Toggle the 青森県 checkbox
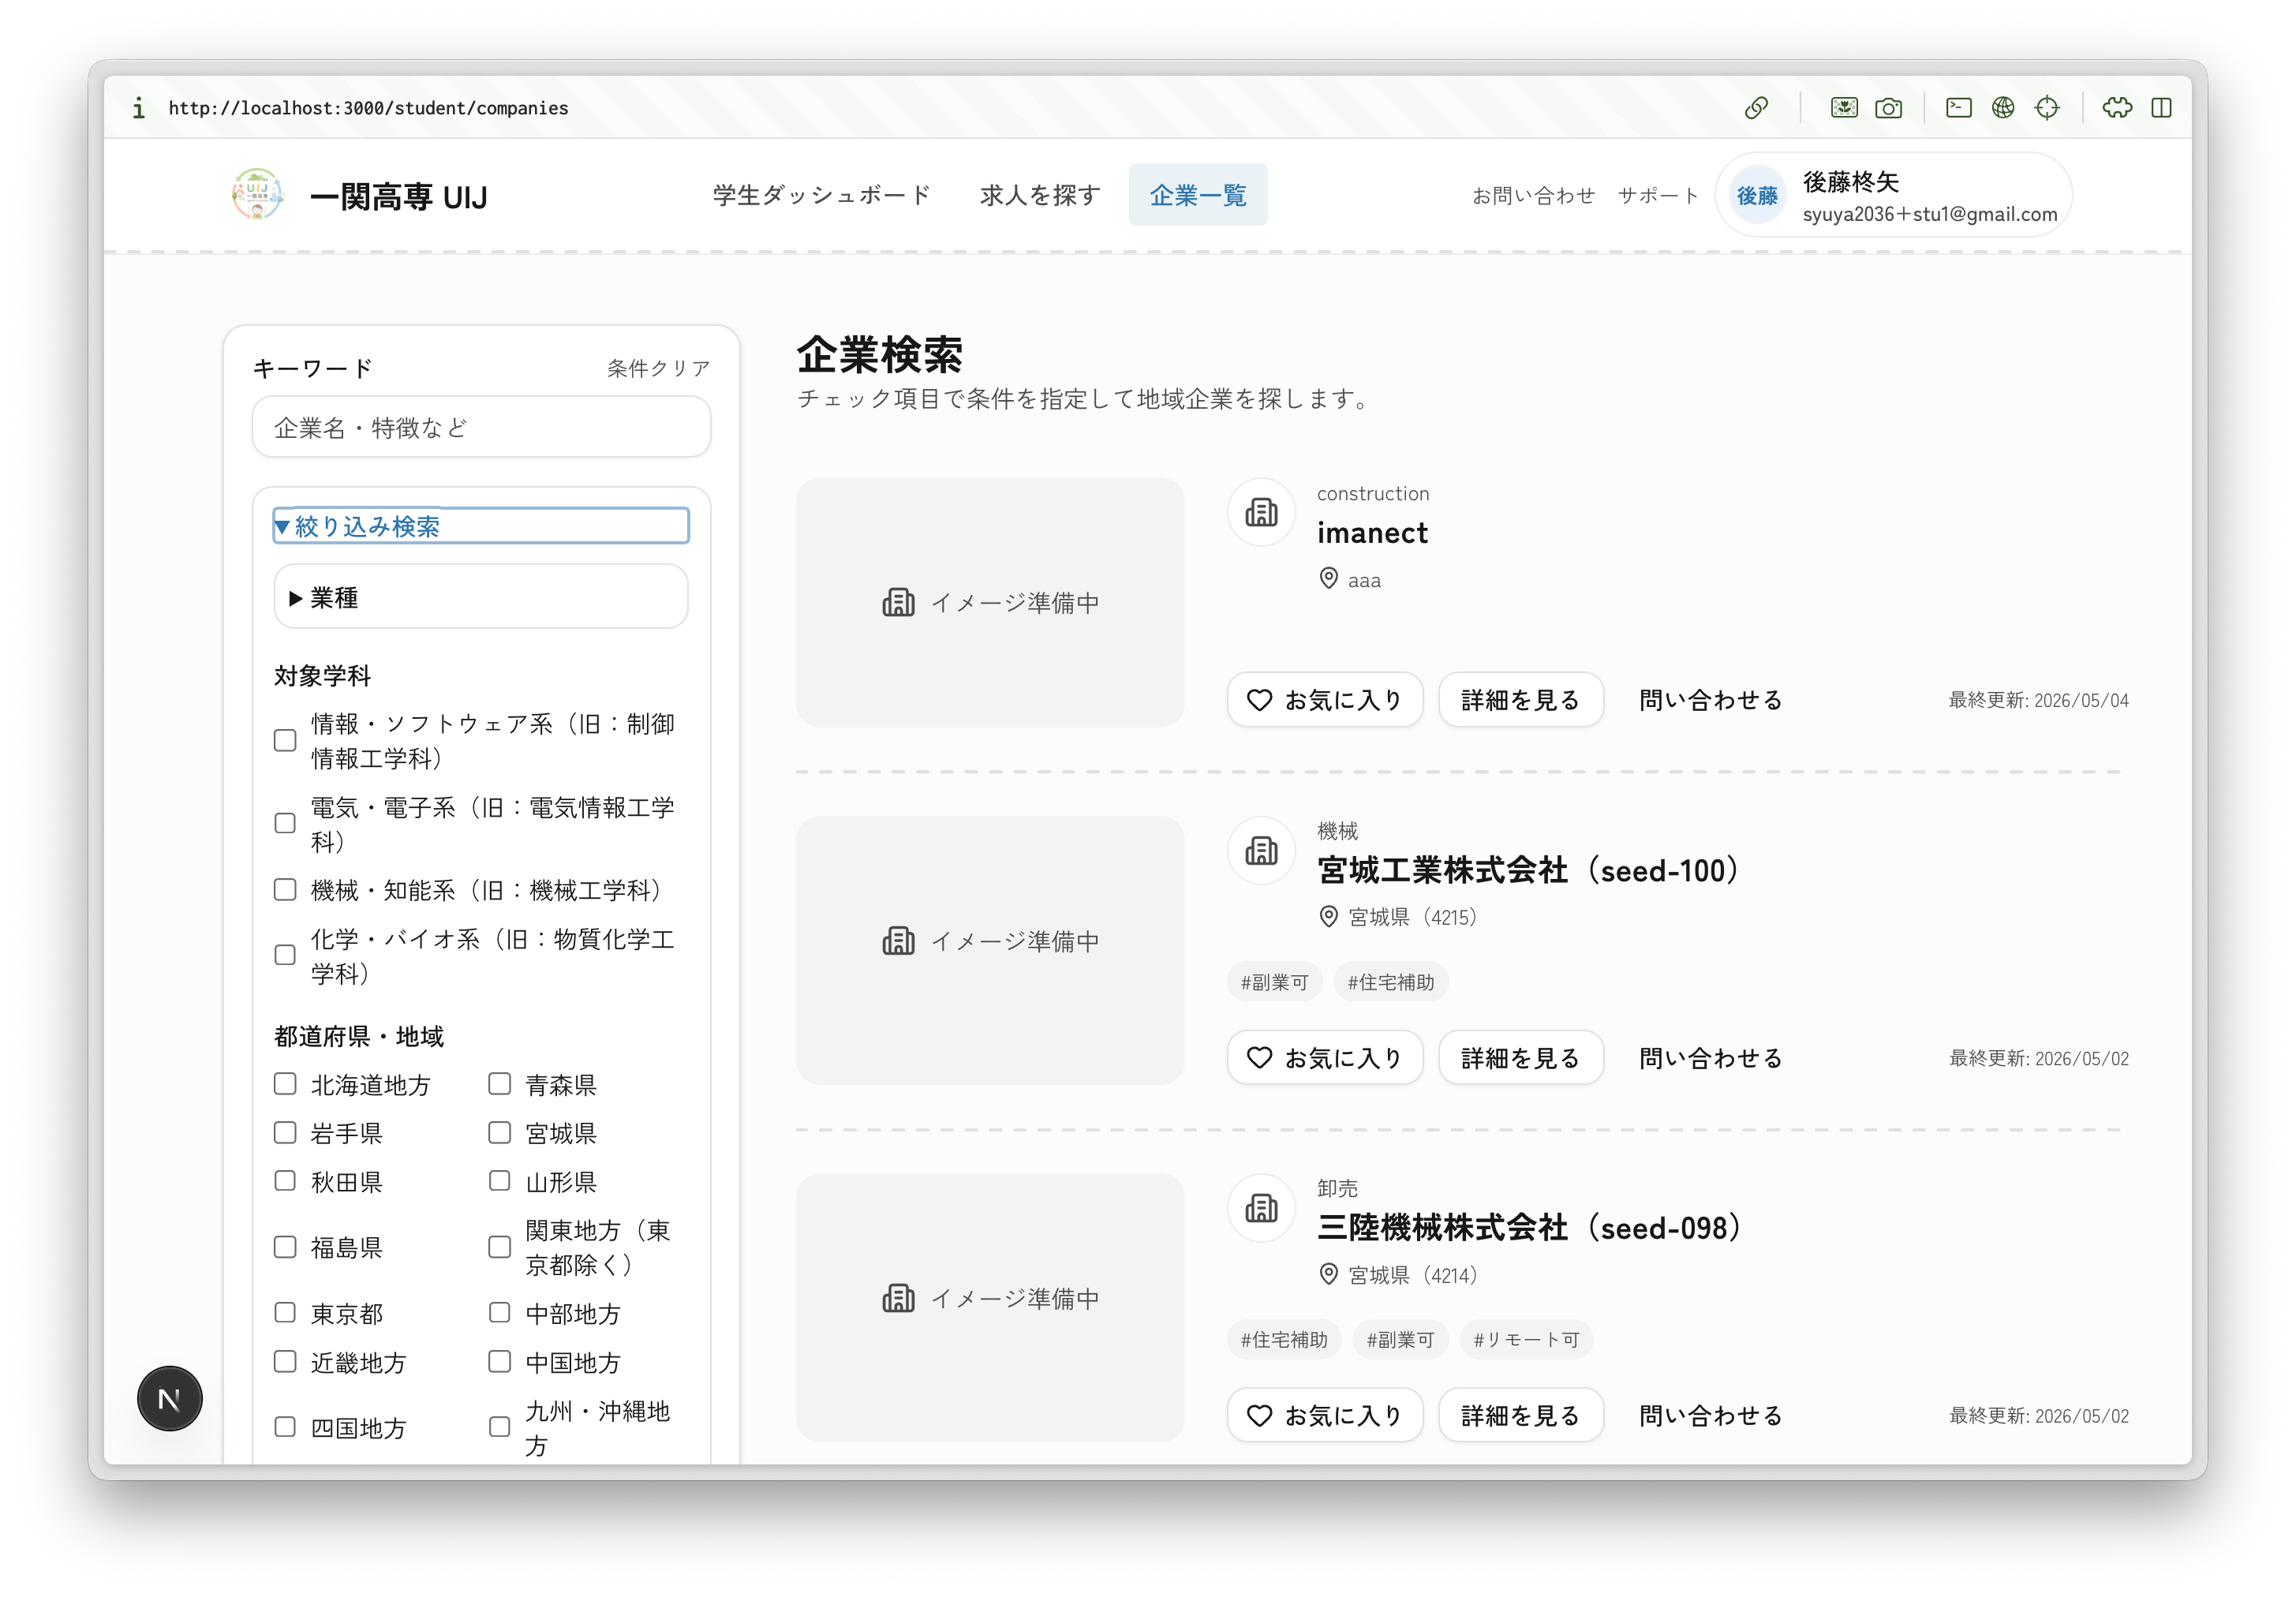 coord(499,1084)
